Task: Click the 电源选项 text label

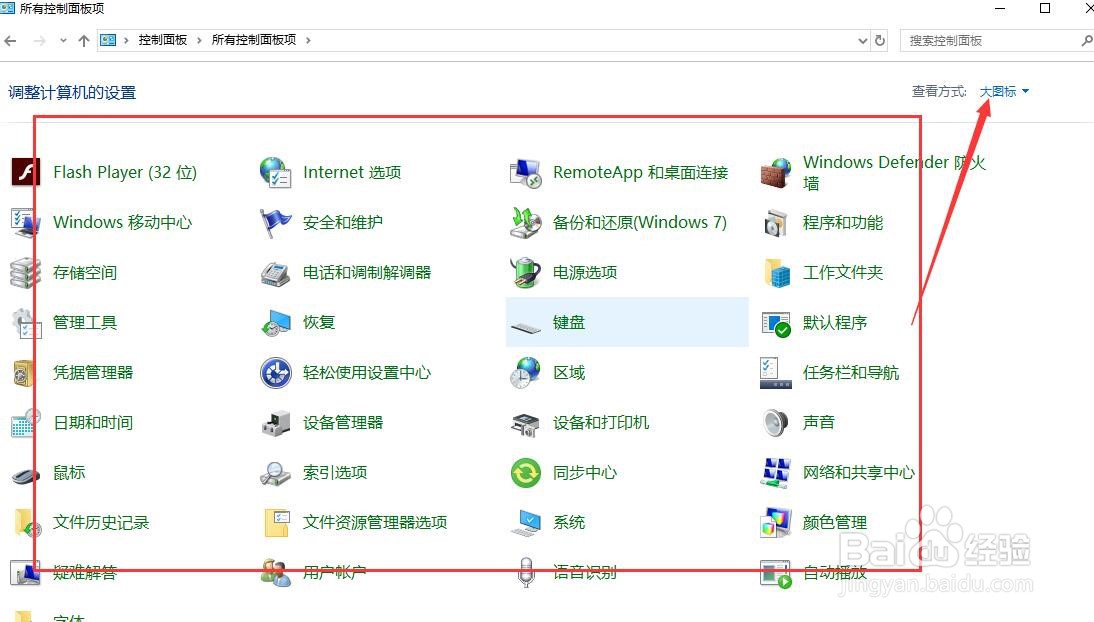Action: [585, 272]
